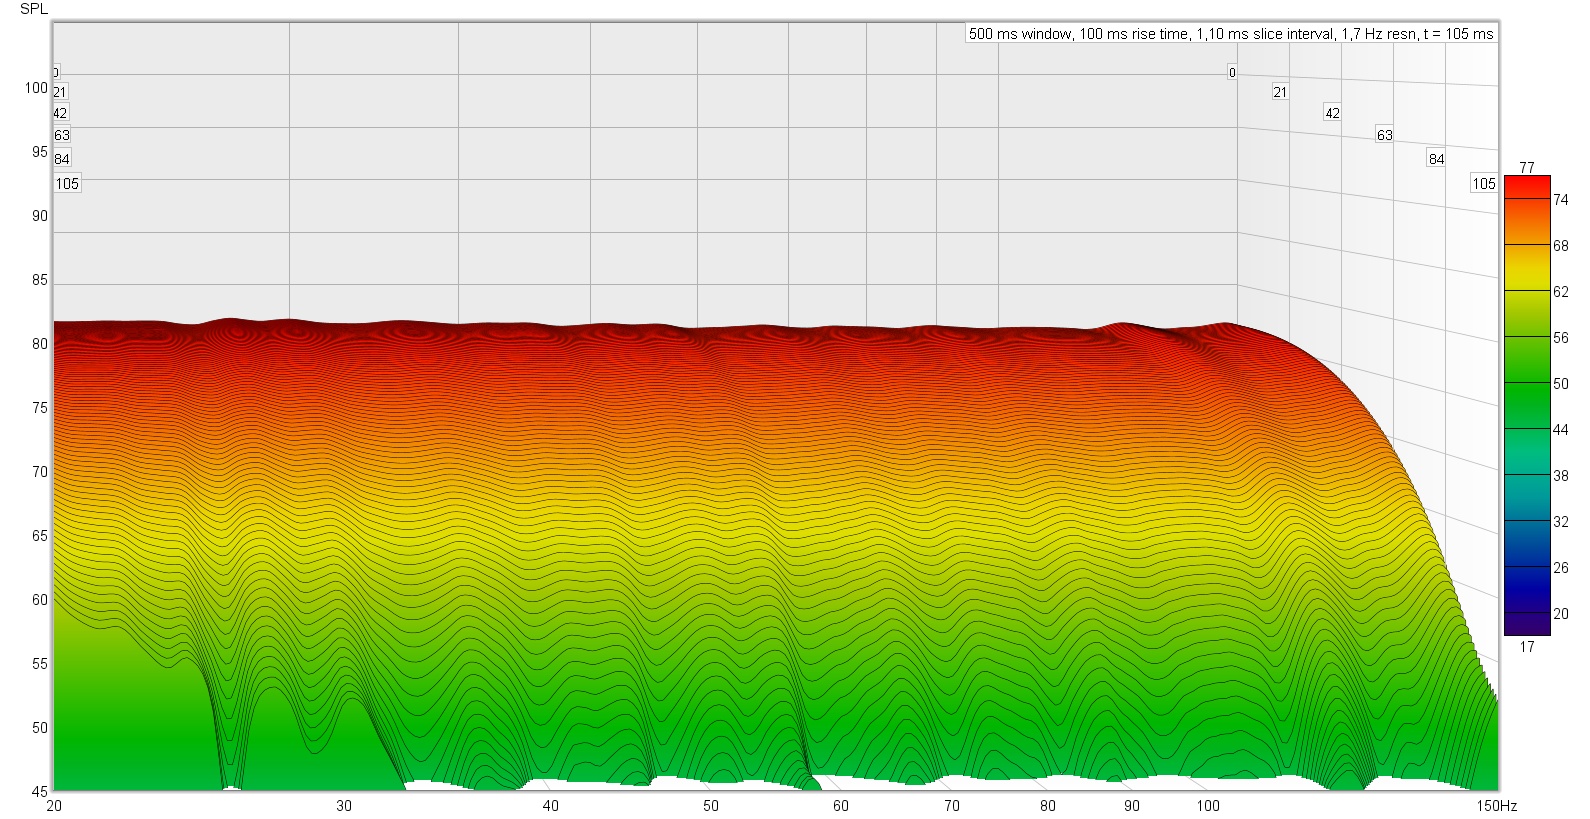
Task: Click the 84 time label at left edge
Action: (62, 159)
